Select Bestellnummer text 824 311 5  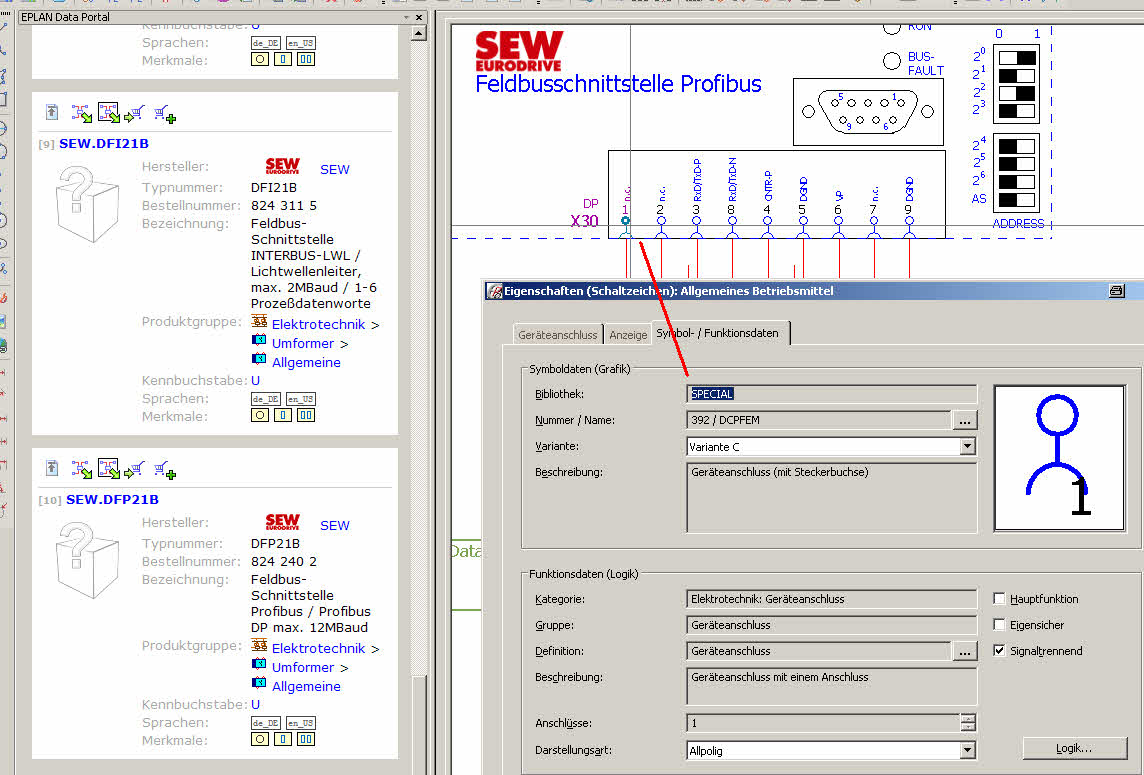coord(284,206)
